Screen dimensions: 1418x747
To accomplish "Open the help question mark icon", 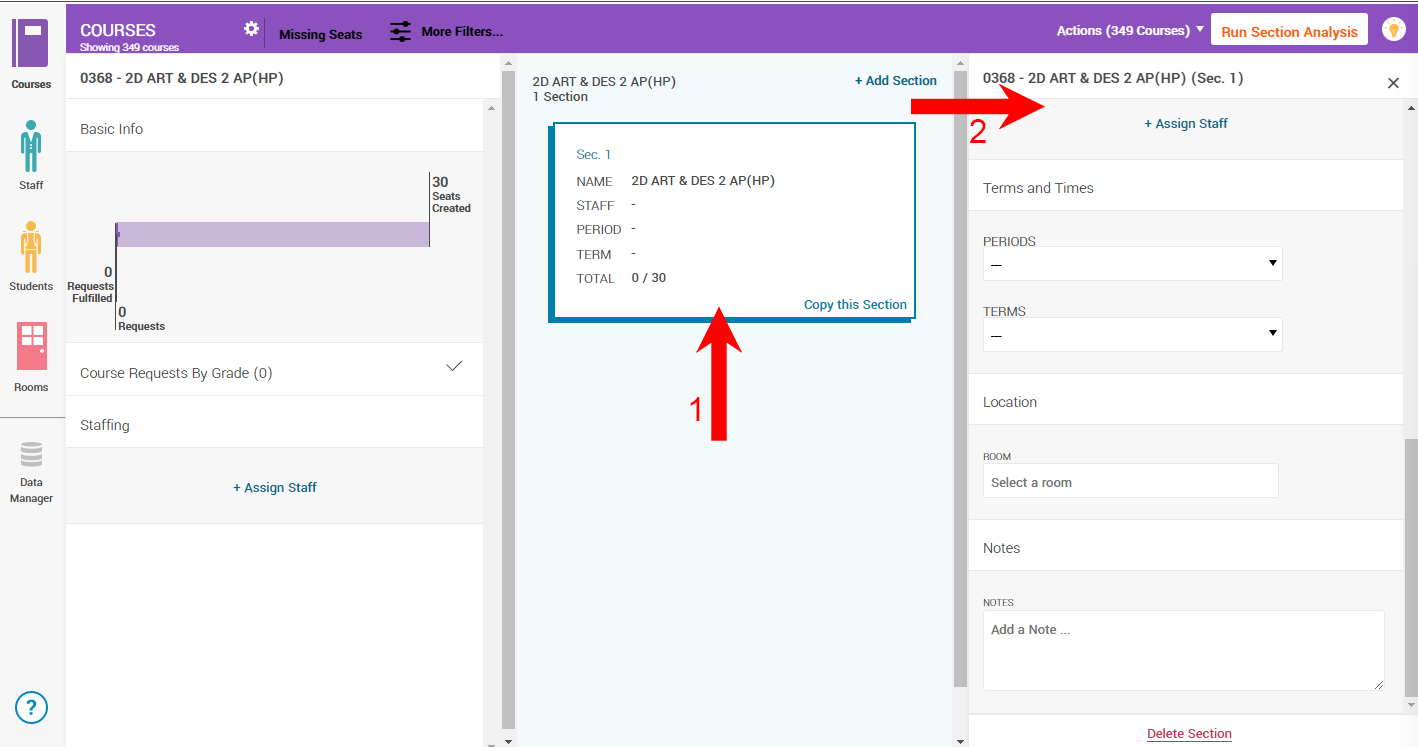I will coord(31,708).
